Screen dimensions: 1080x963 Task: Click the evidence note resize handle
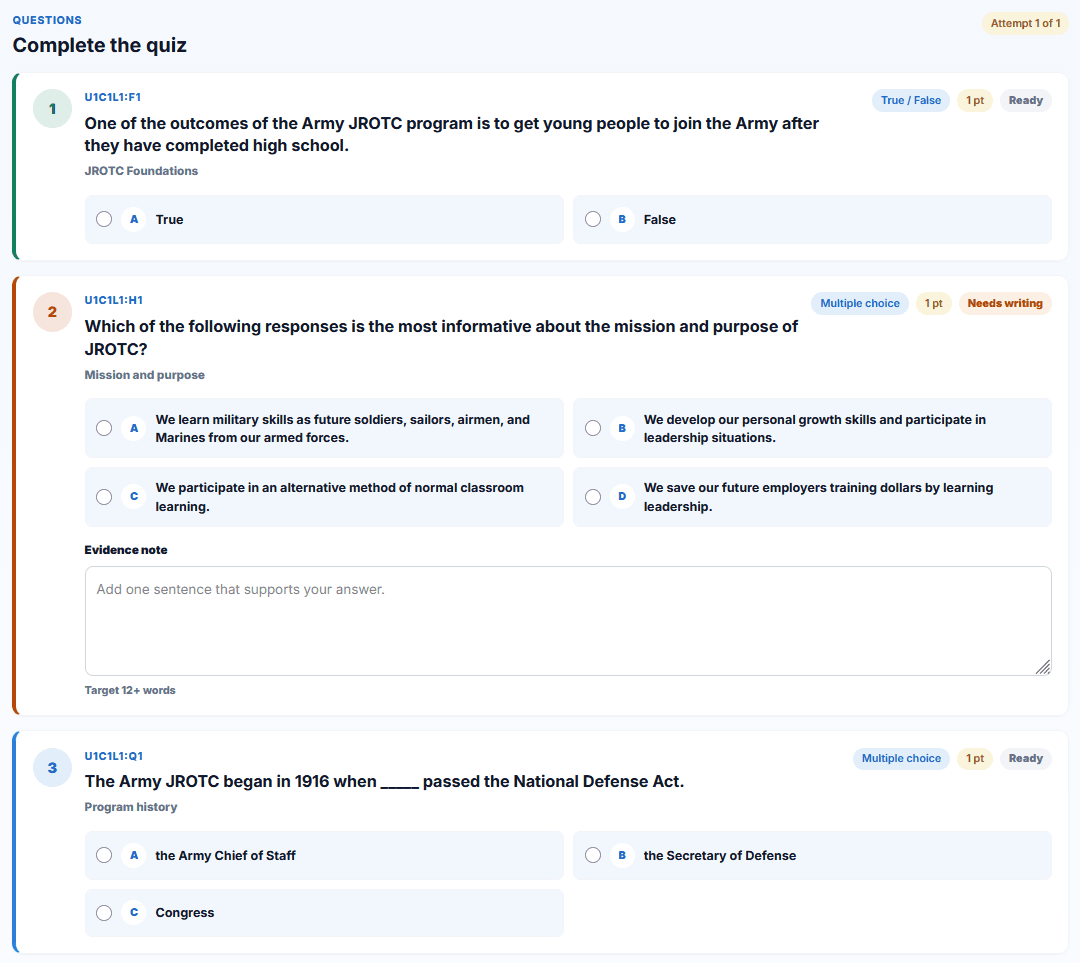click(1043, 667)
